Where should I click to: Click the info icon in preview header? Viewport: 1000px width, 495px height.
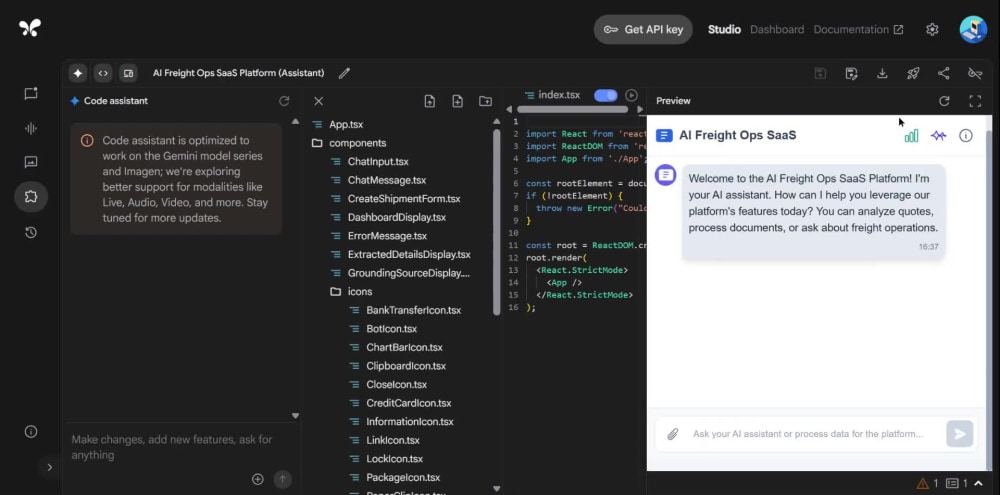pyautogui.click(x=966, y=135)
